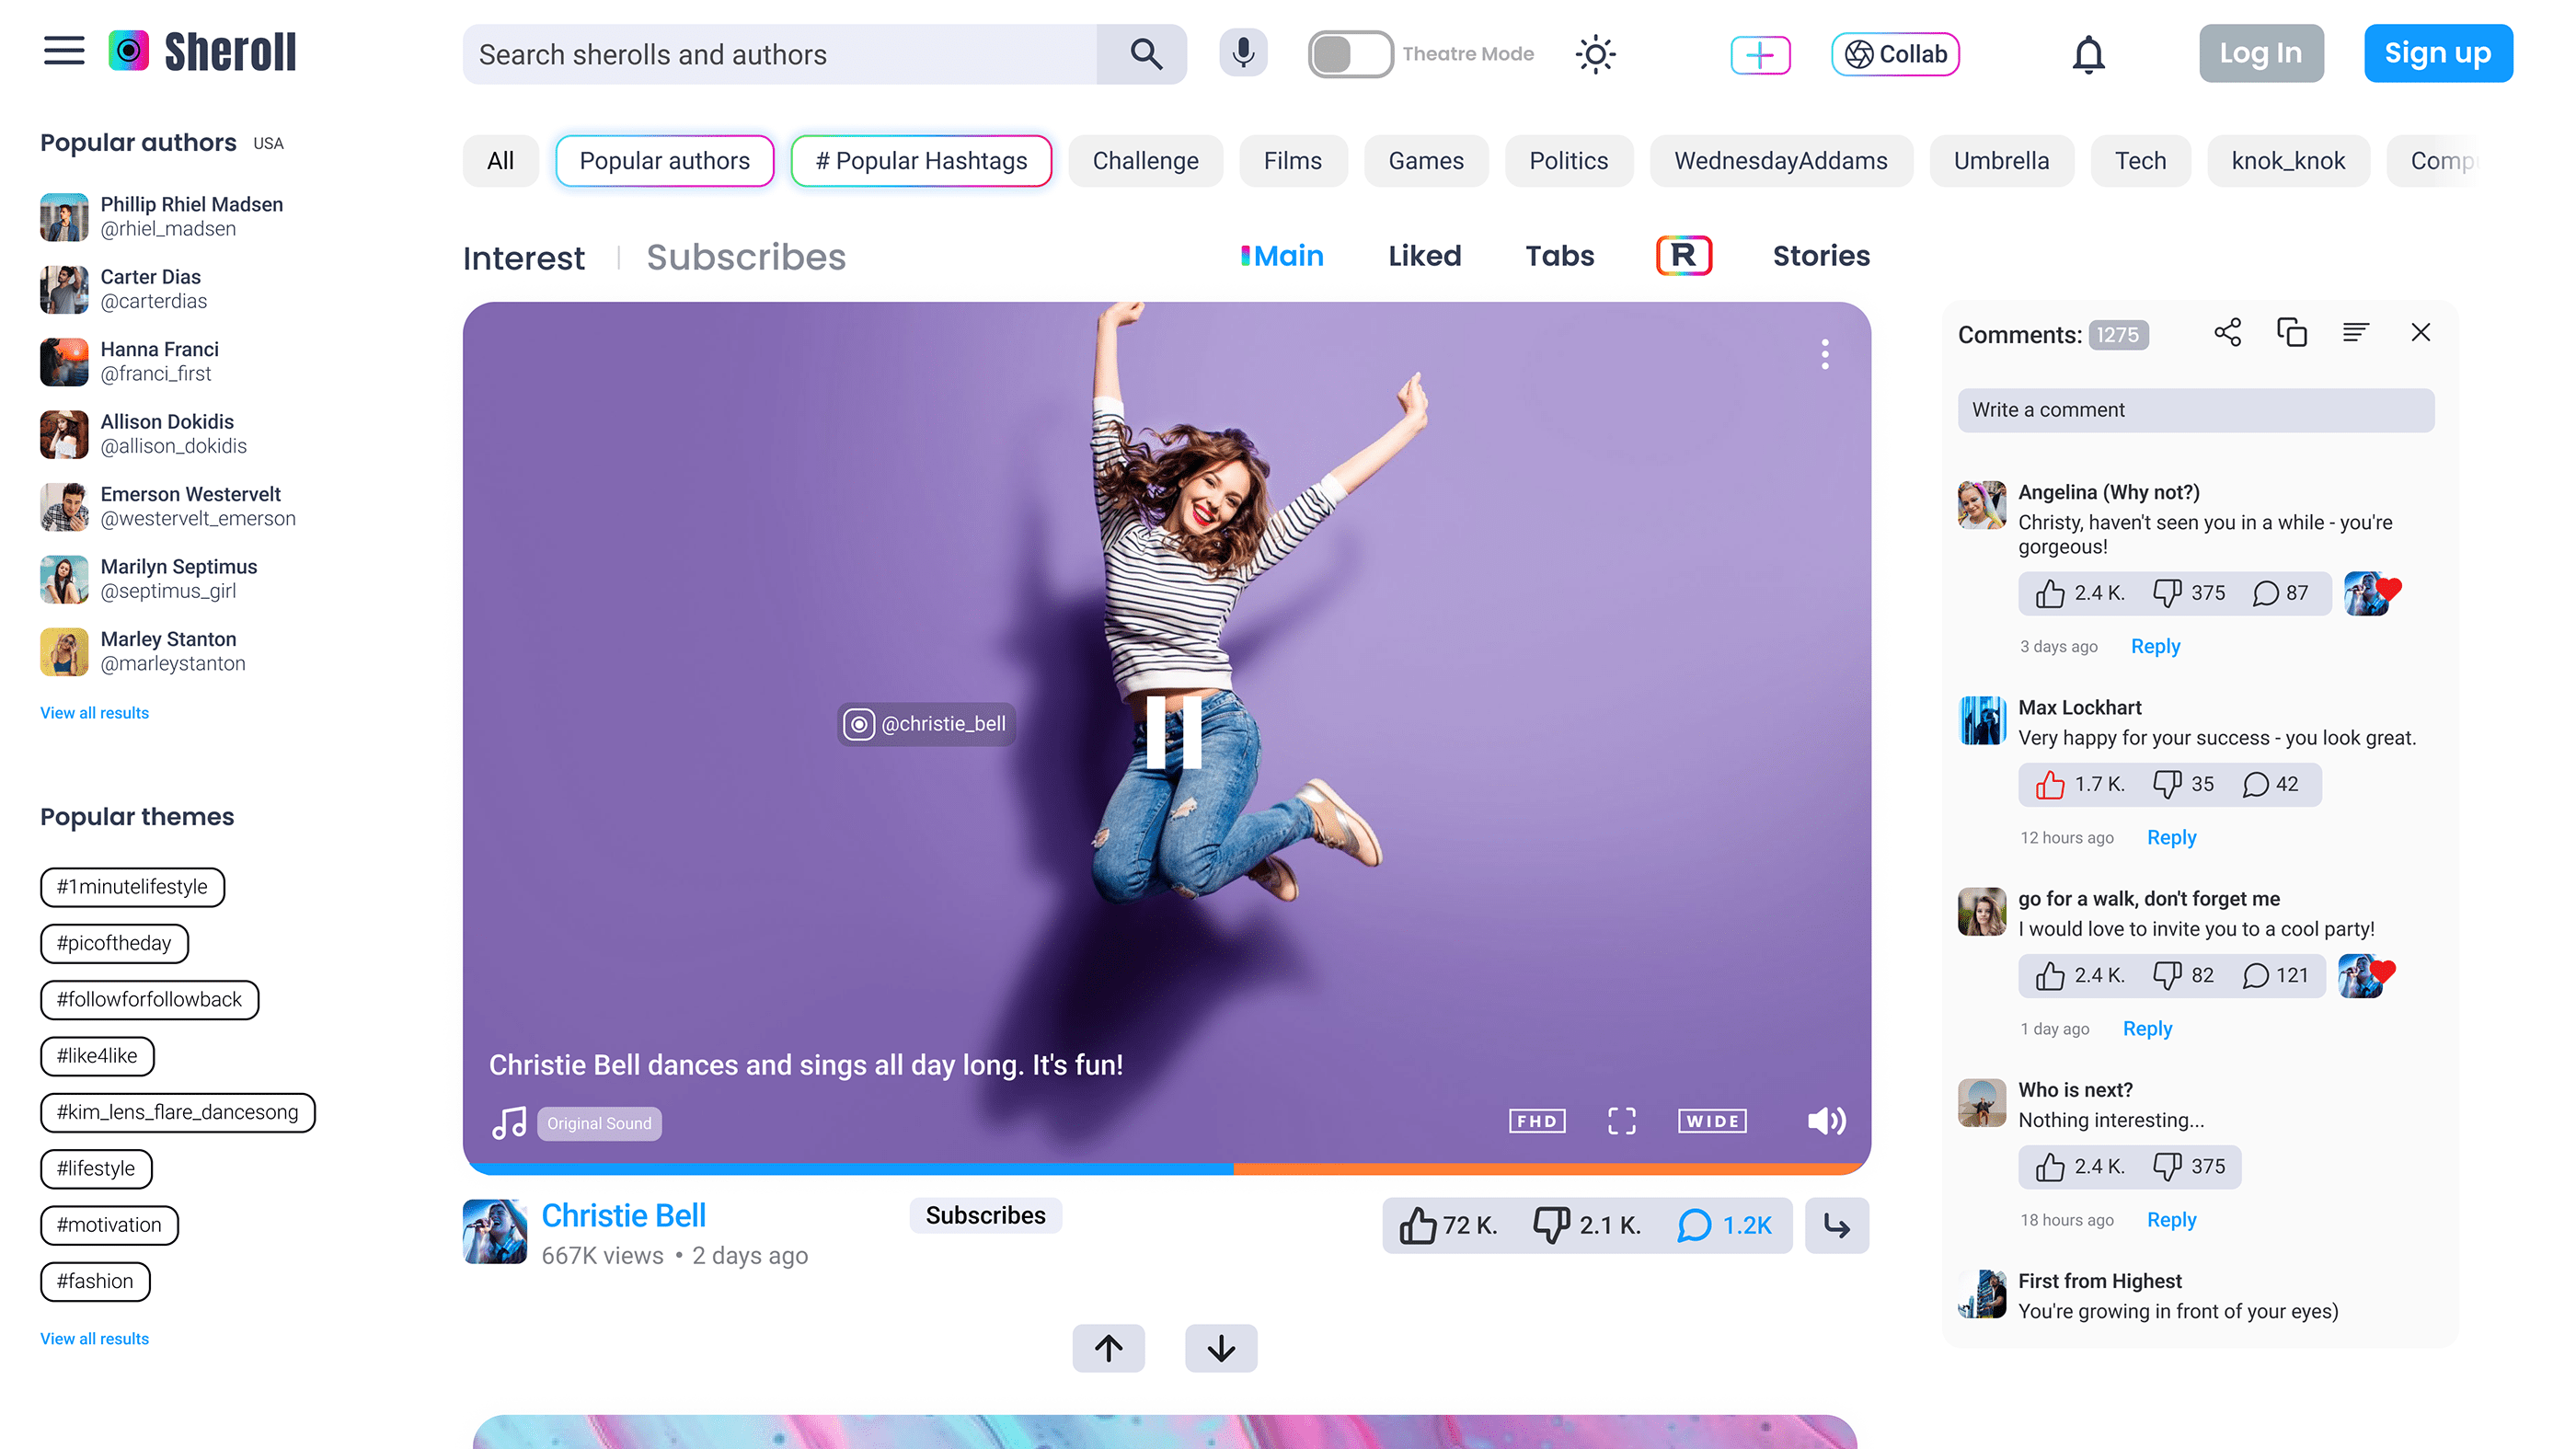Click the share icon in comments header
Image resolution: width=2576 pixels, height=1449 pixels.
2227,333
